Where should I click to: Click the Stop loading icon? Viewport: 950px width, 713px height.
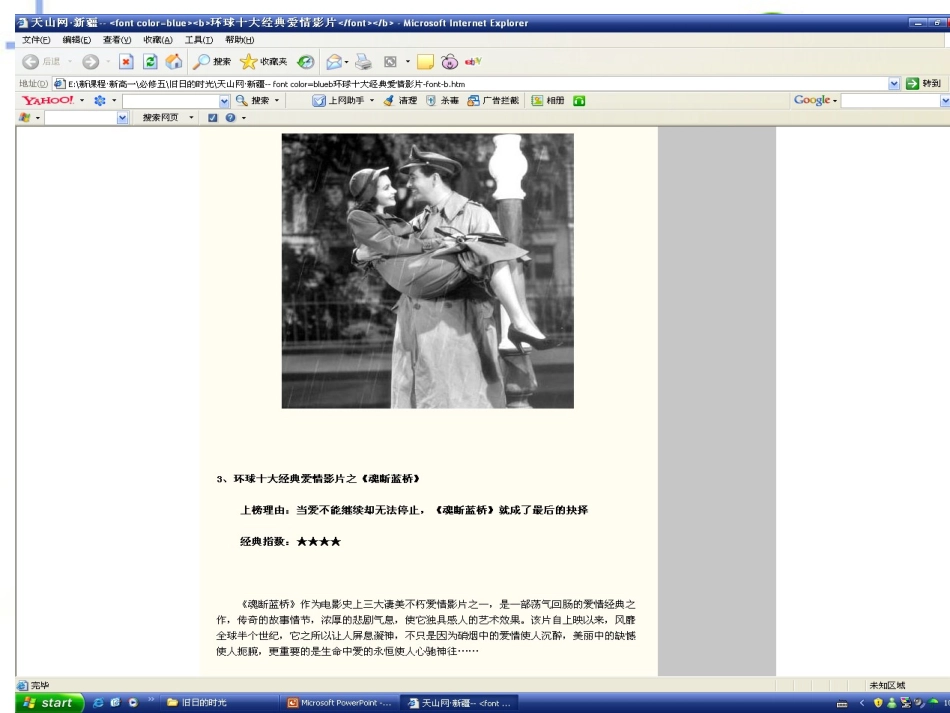tap(126, 62)
